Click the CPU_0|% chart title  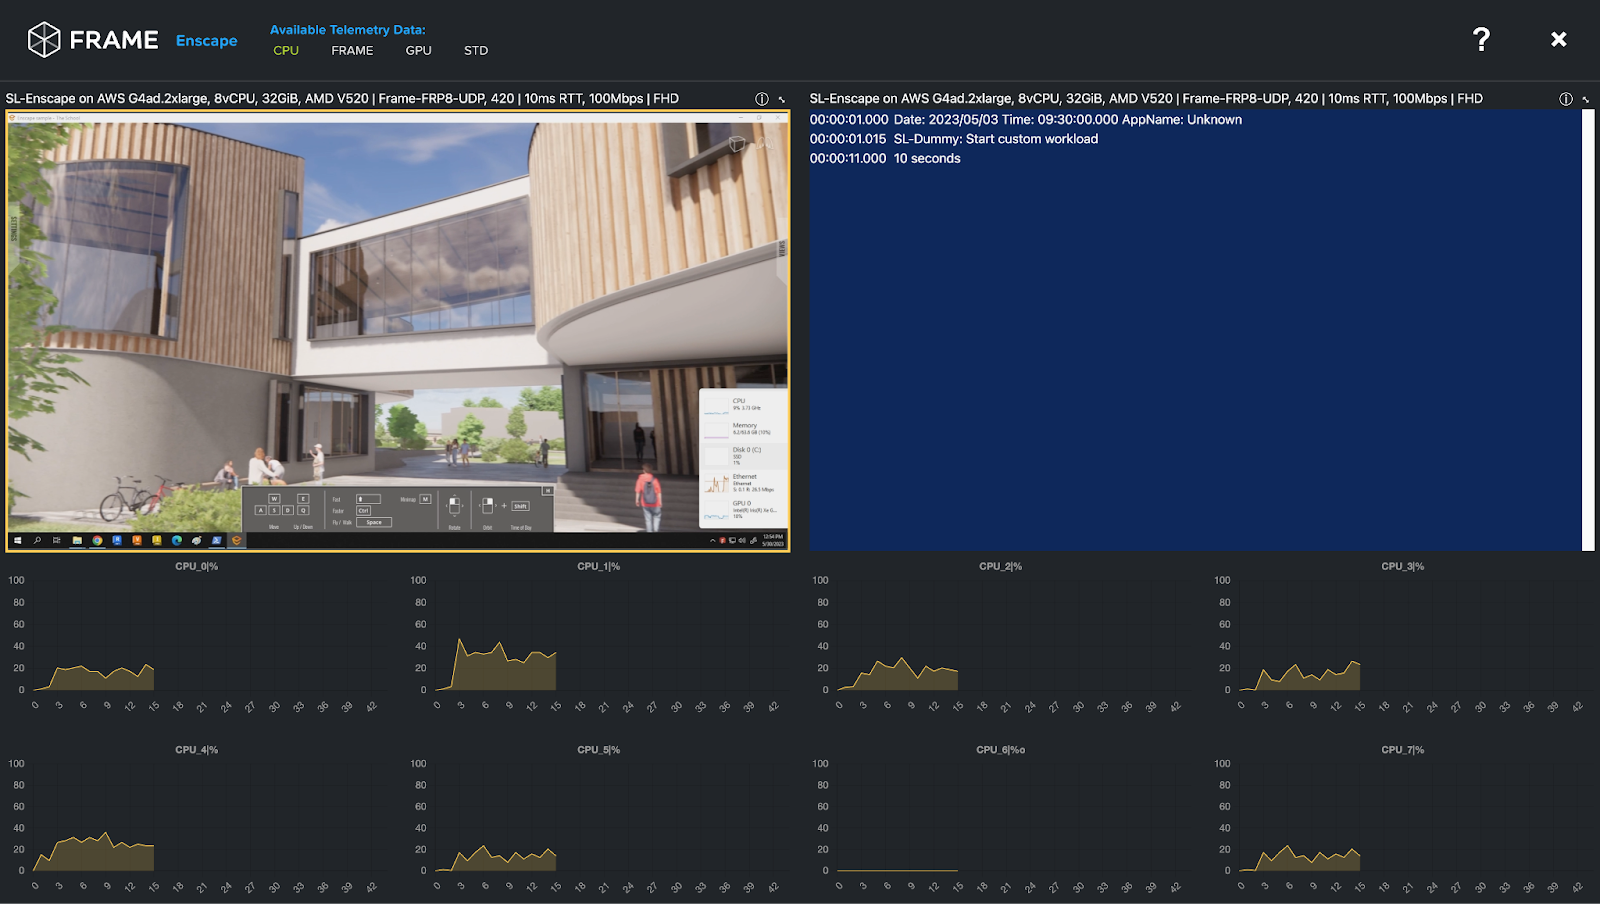click(x=196, y=566)
